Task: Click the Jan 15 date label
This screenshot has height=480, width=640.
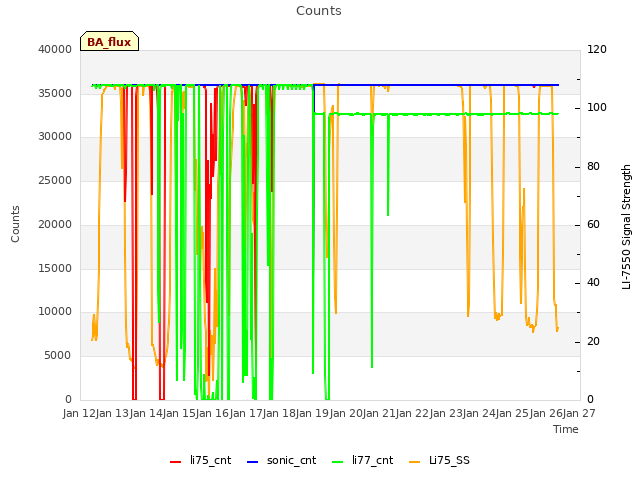Action: (179, 414)
